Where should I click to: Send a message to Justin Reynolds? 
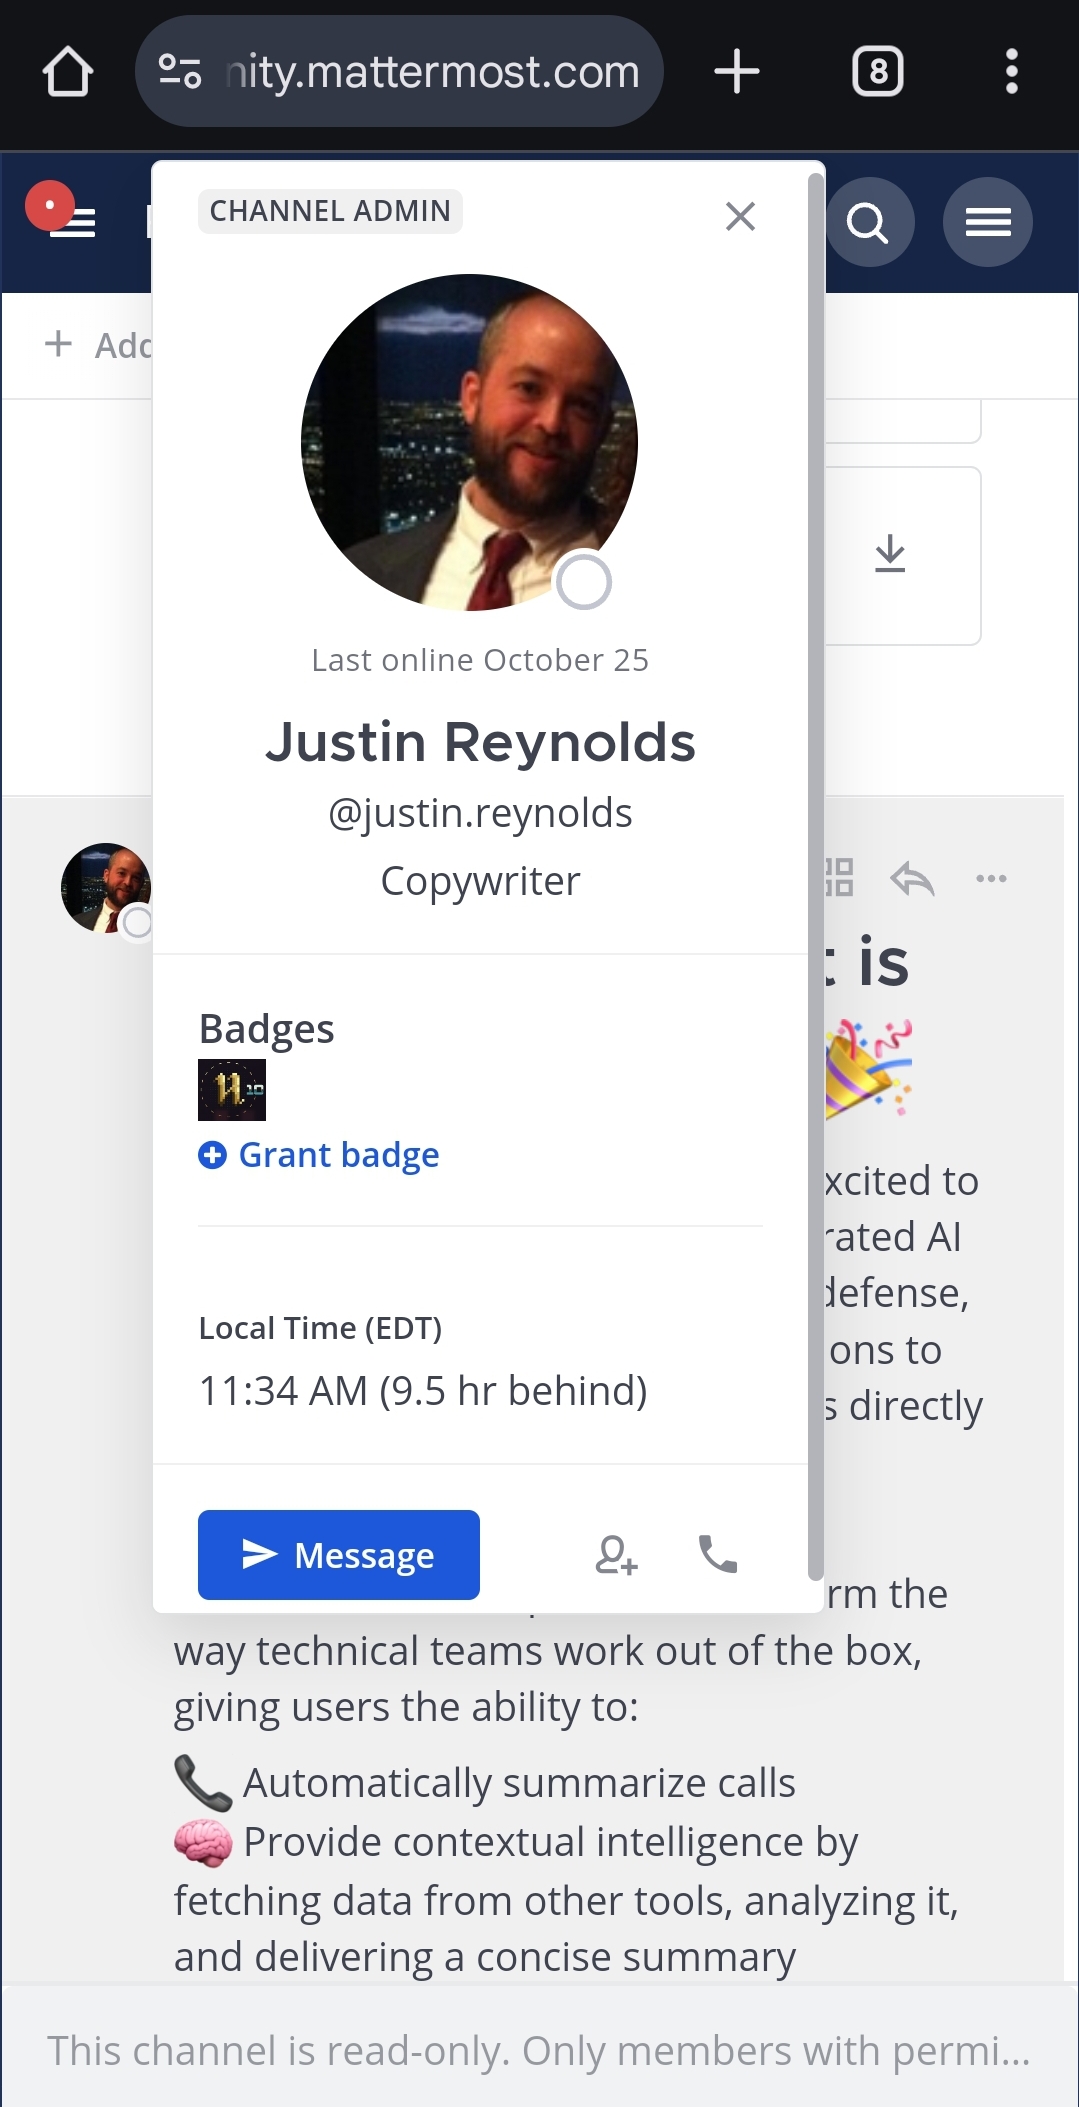[x=339, y=1555]
